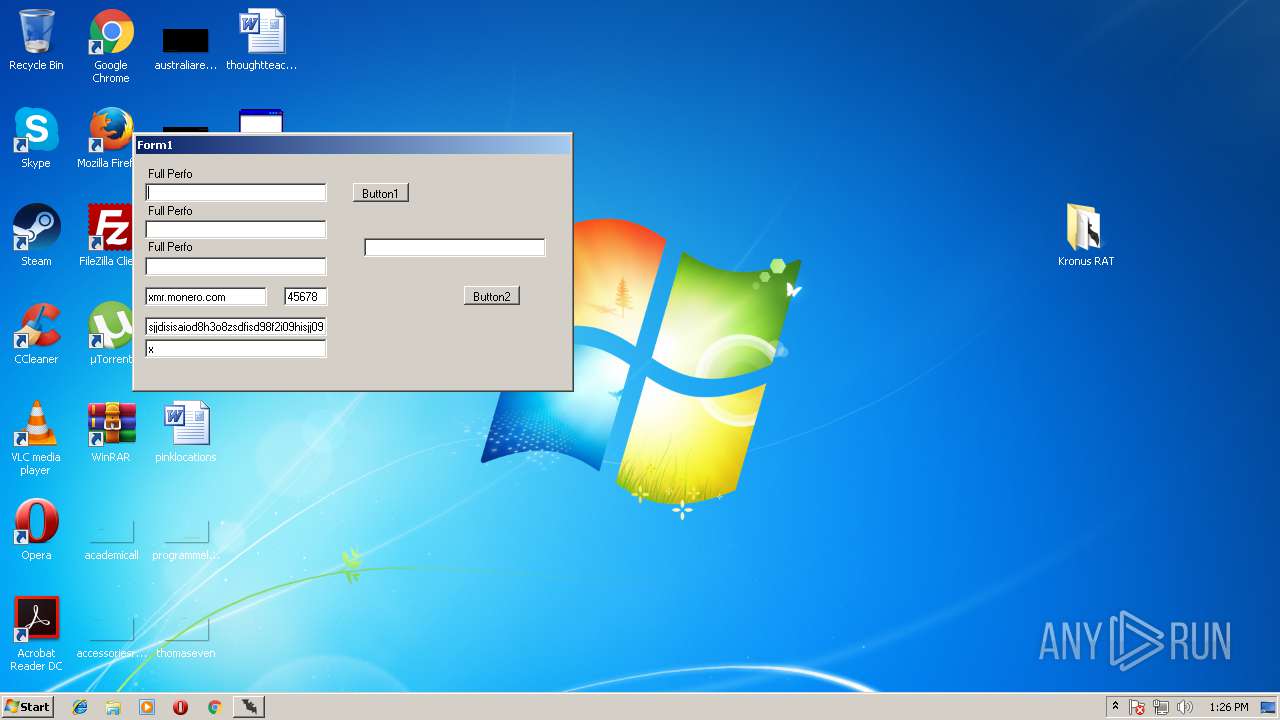The image size is (1280, 720).
Task: Launch the Skype desktop shortcut
Action: coord(36,138)
